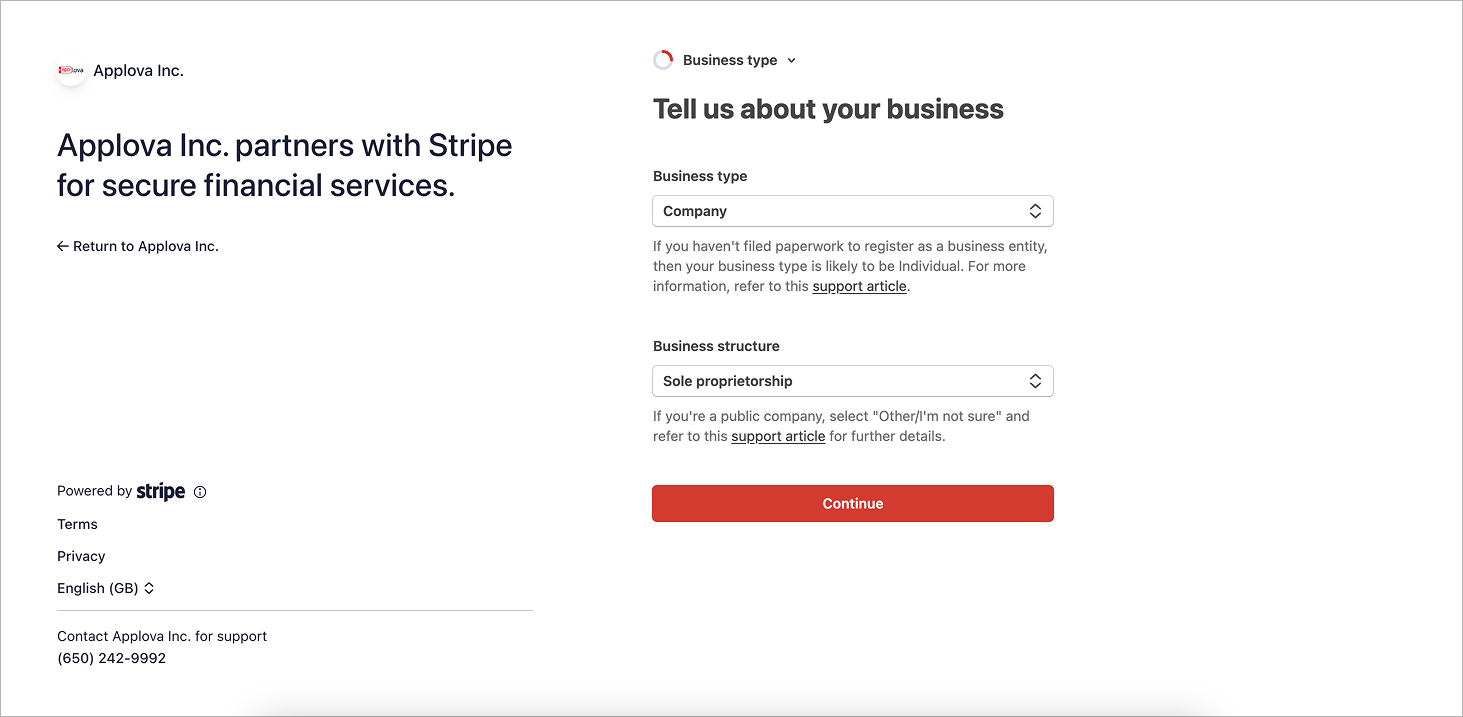1463x717 pixels.
Task: Click the circular progress indicator icon
Action: point(663,60)
